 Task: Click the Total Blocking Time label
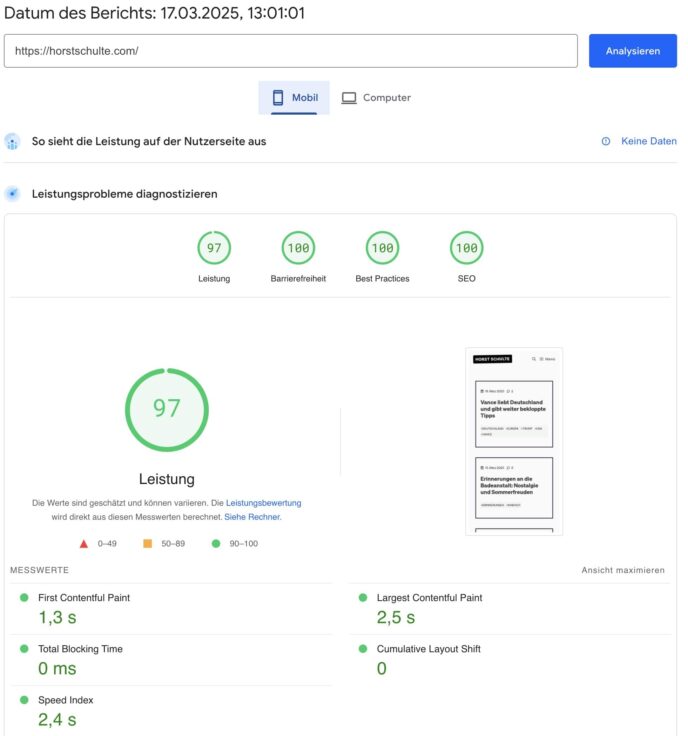tap(80, 649)
